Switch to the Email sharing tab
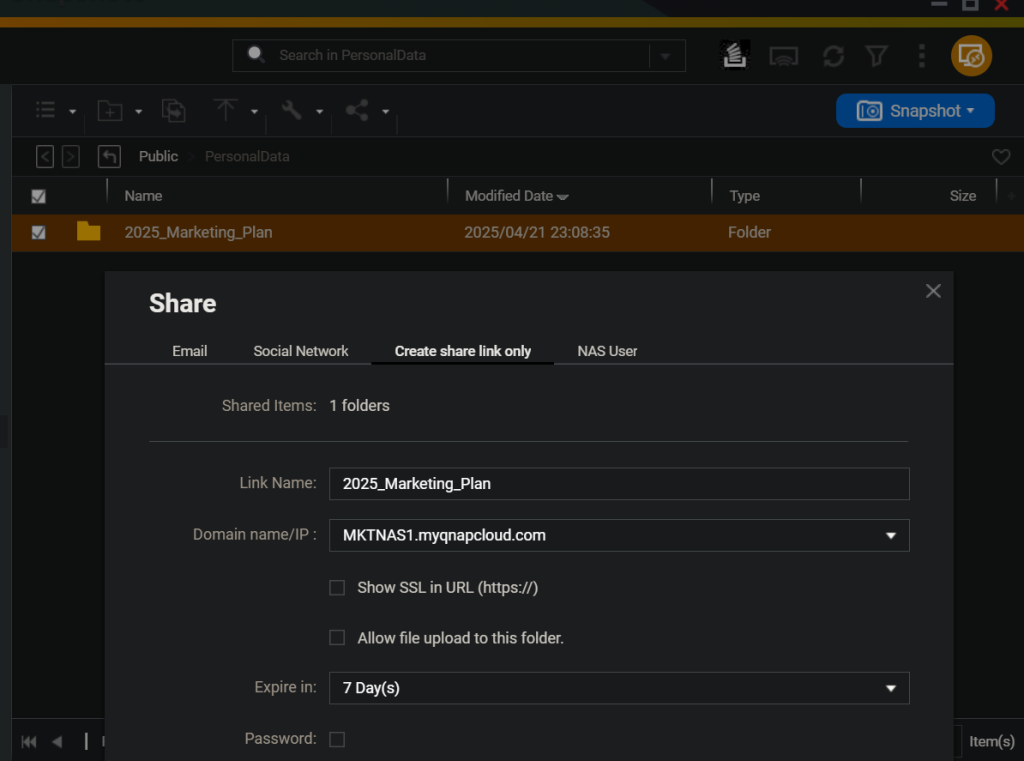The width and height of the screenshot is (1024, 761). [189, 351]
